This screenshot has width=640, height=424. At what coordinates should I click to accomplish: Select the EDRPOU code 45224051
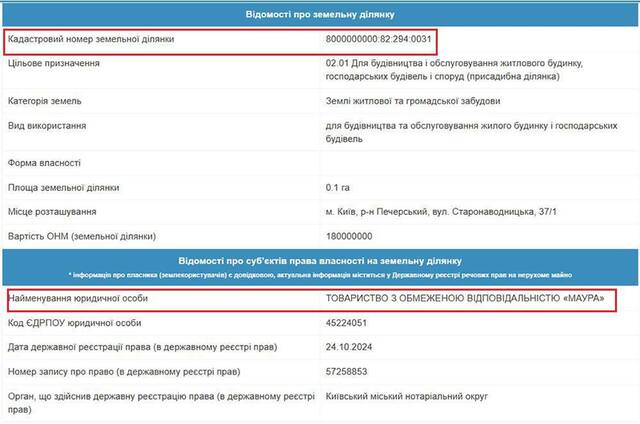coord(346,323)
